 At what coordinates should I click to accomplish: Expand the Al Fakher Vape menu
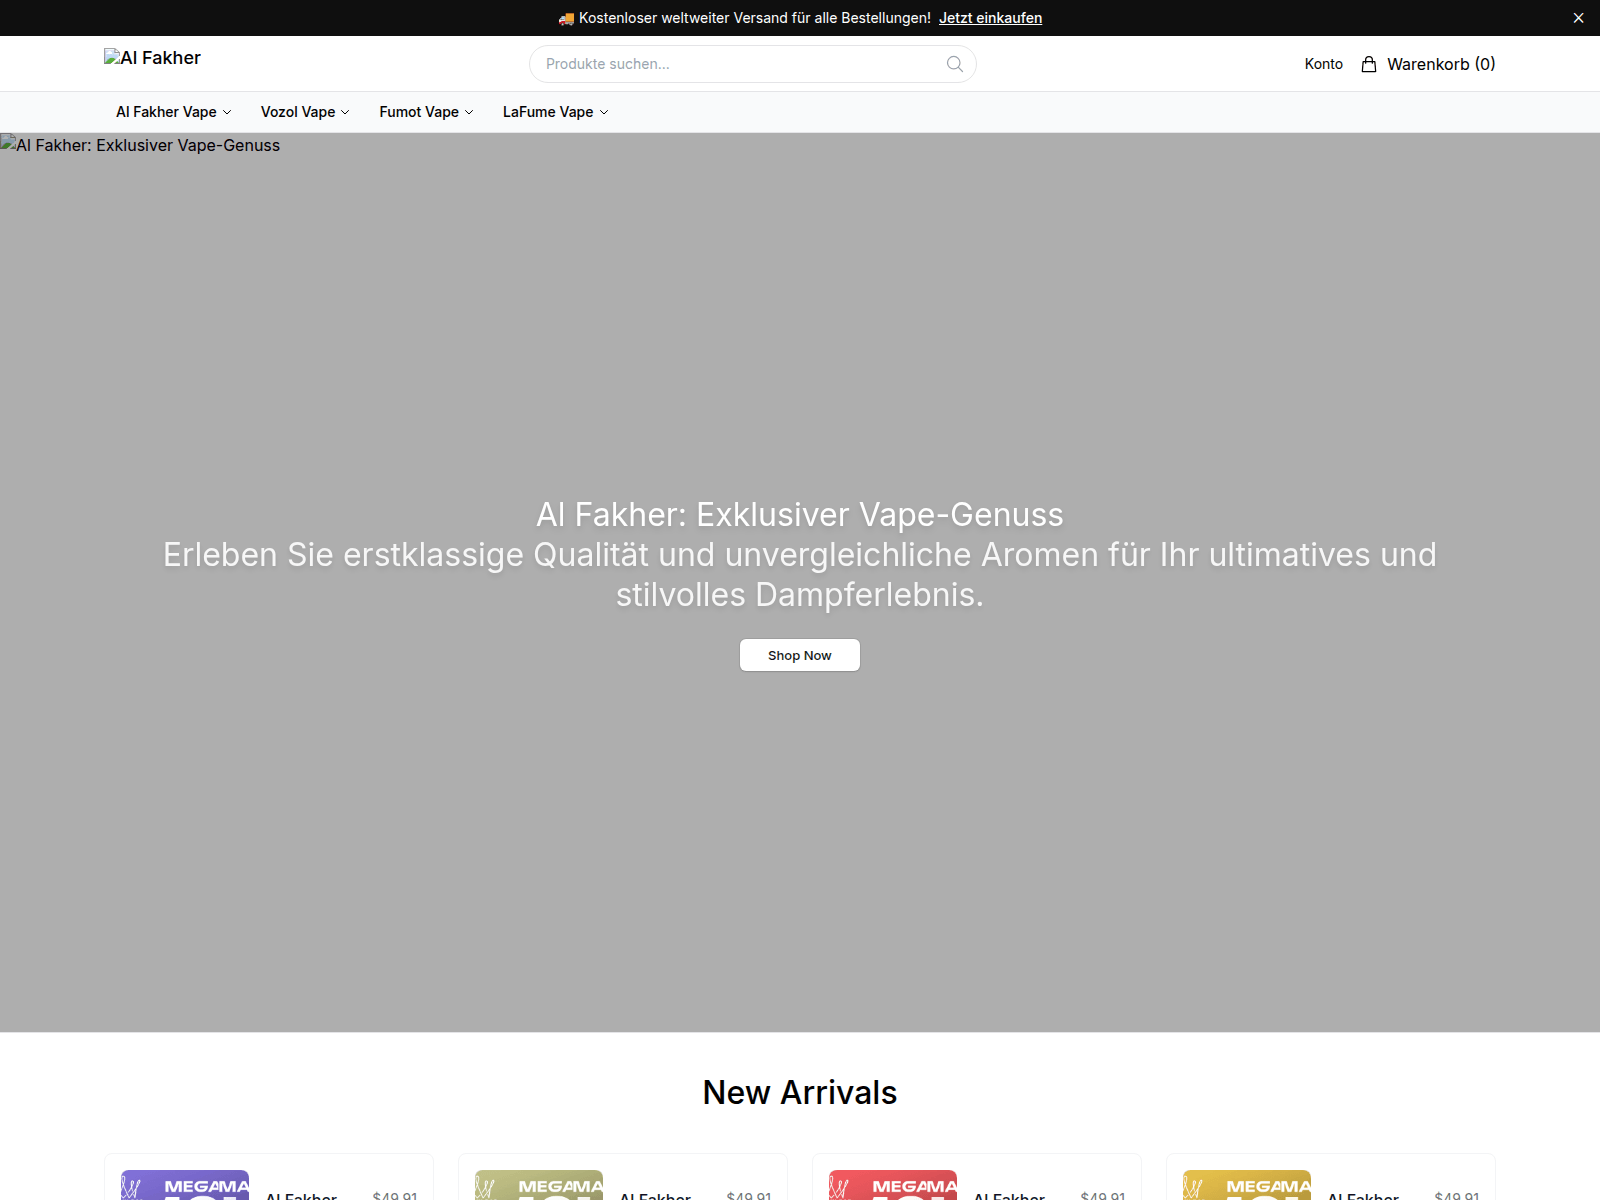click(x=173, y=112)
